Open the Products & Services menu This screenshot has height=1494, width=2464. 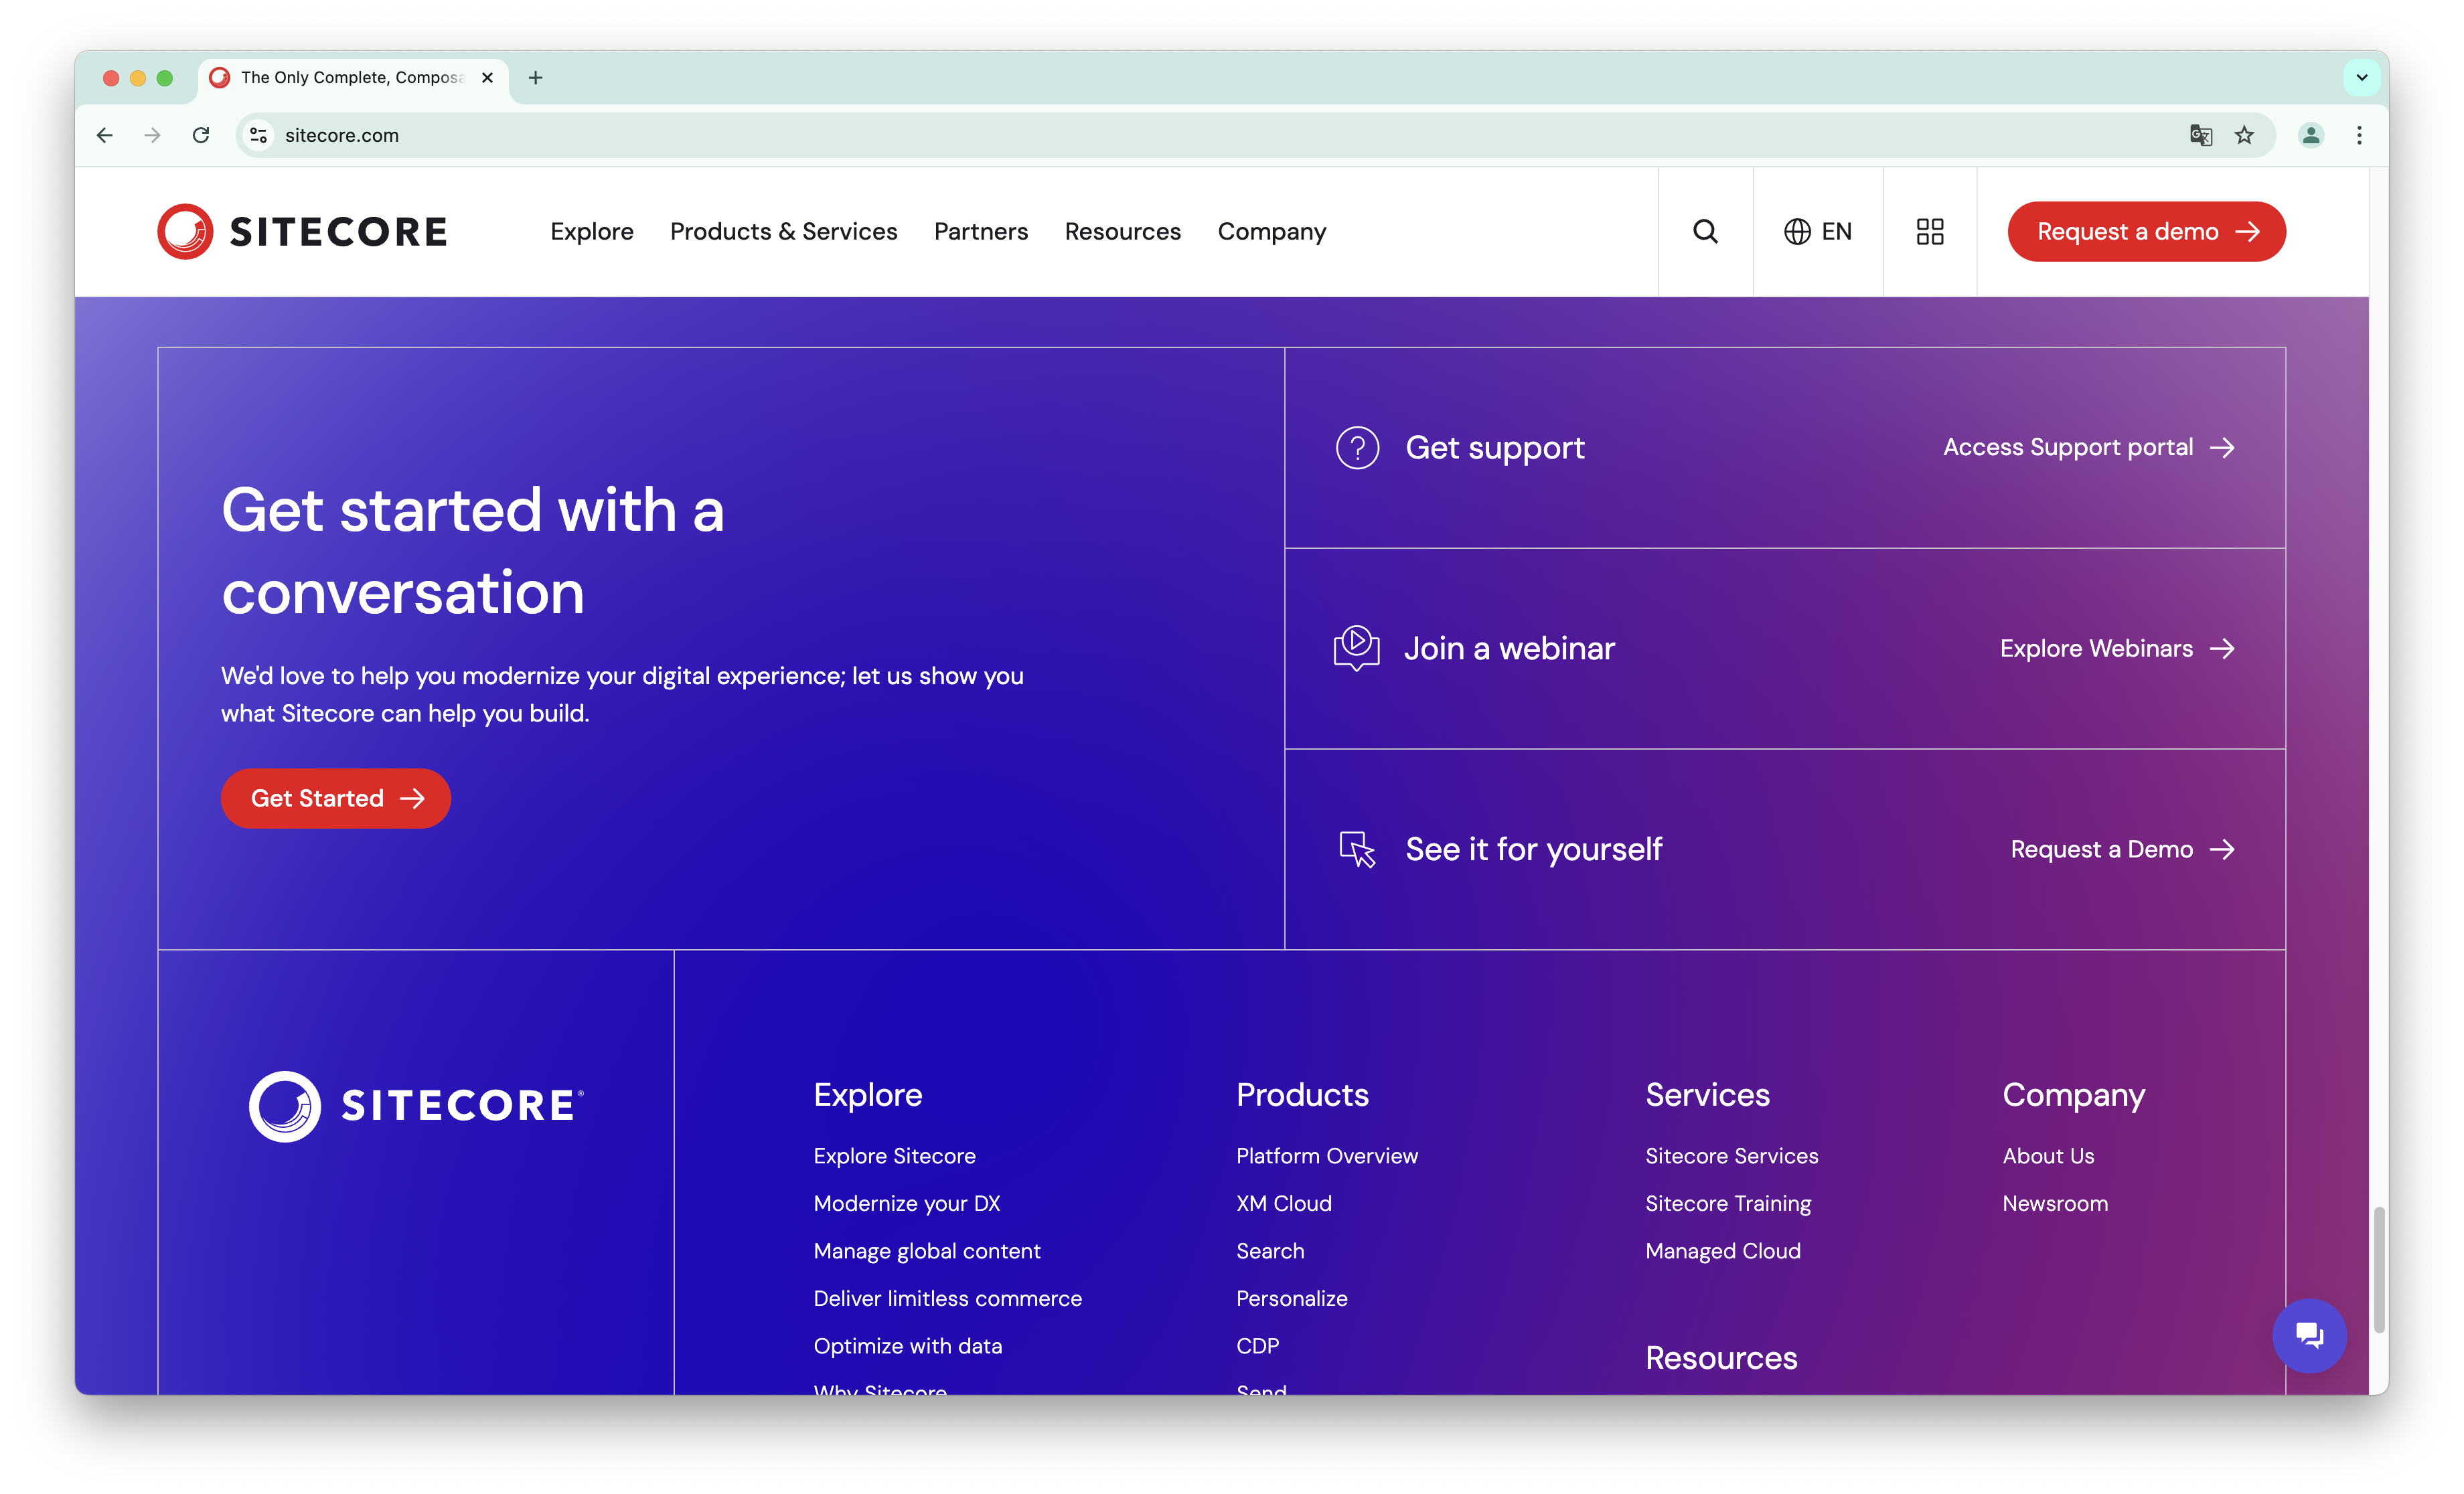coord(783,232)
